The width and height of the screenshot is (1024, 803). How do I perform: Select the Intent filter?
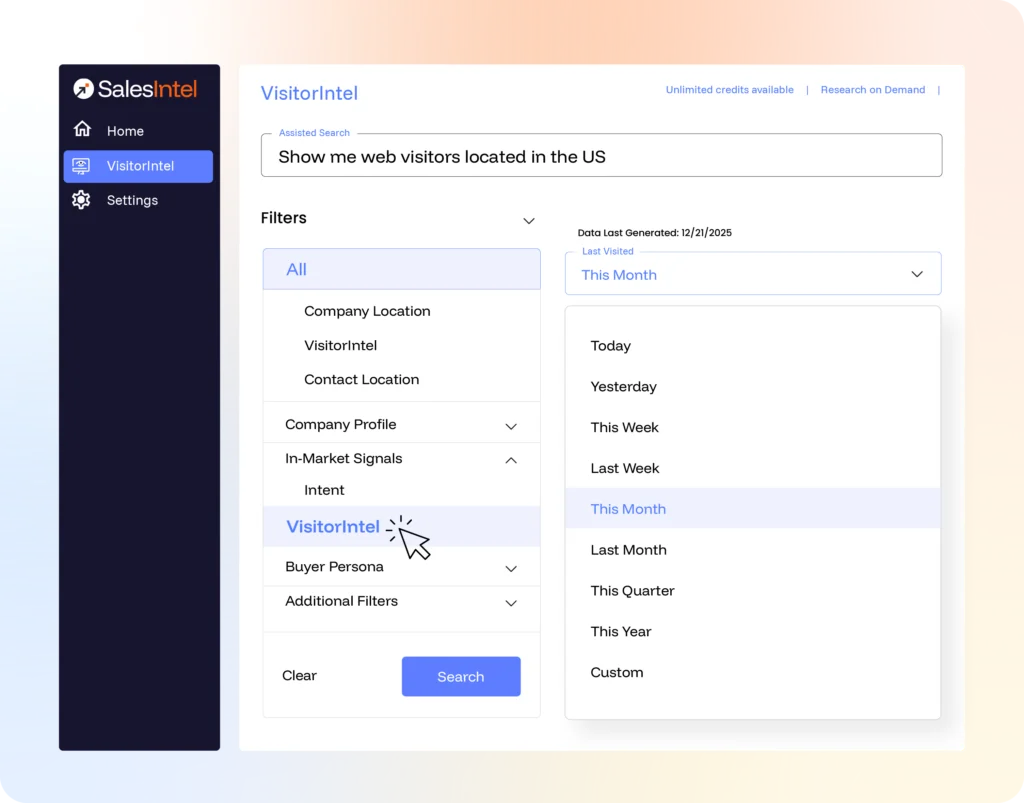324,490
